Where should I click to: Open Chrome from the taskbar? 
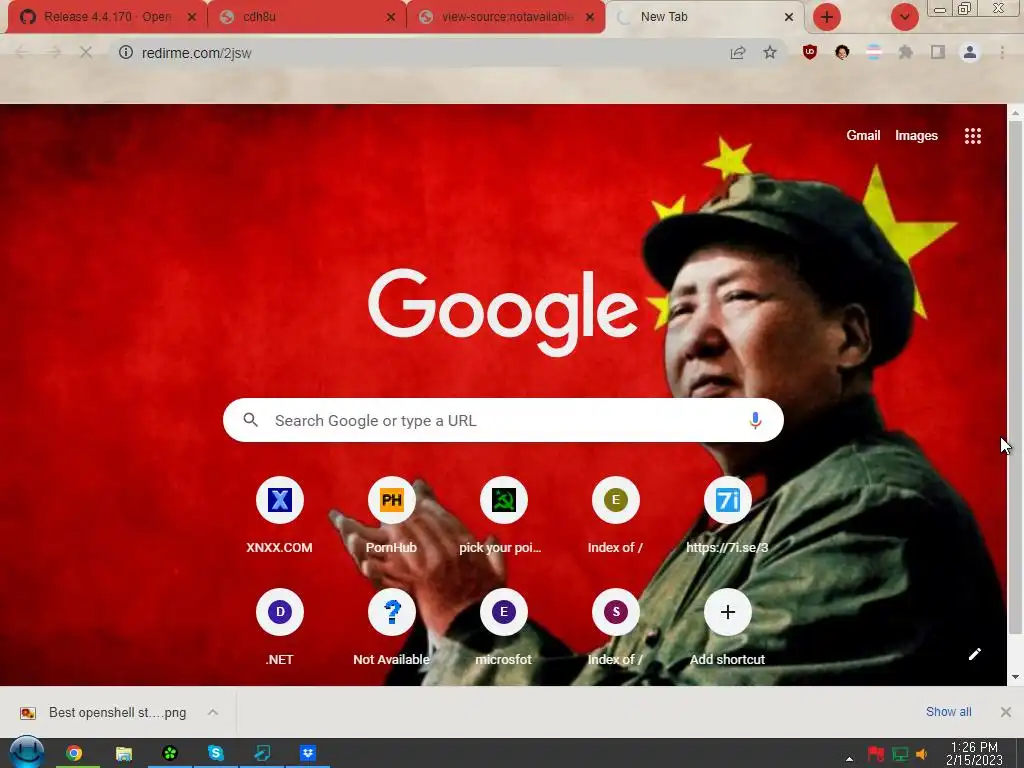74,753
